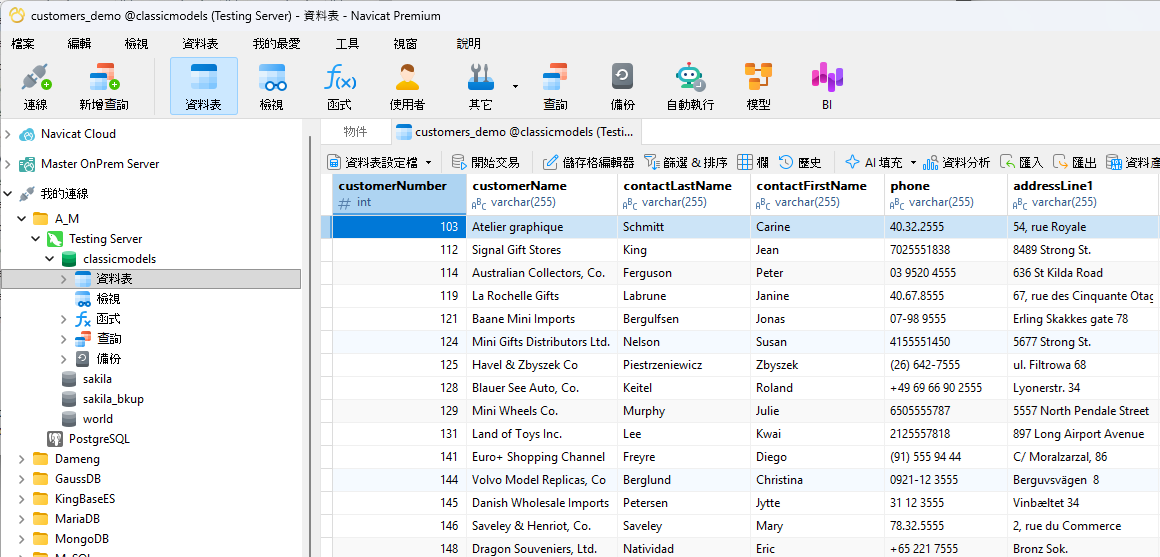The height and width of the screenshot is (557, 1160).
Task: Expand Master OnPrem Server node
Action: (8, 164)
